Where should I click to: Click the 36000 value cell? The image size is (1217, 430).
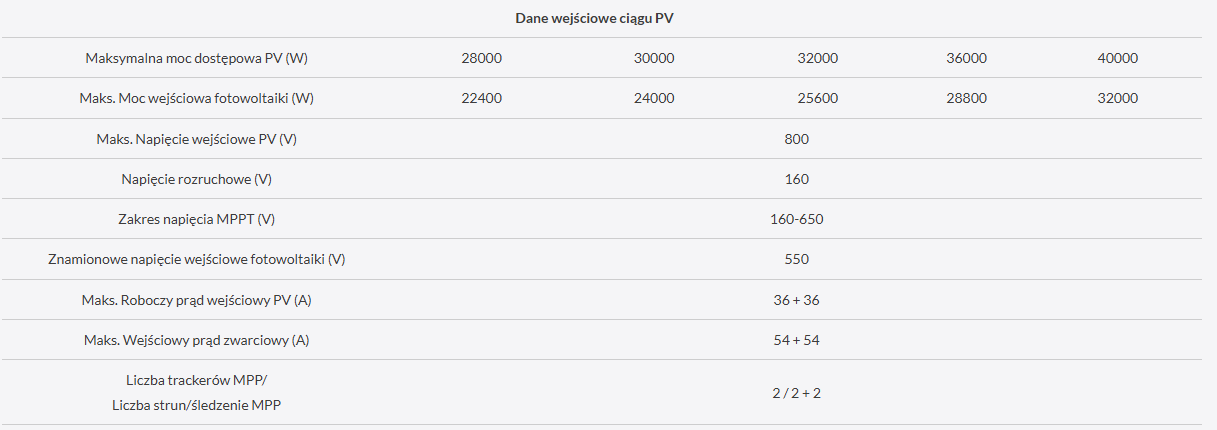(x=966, y=58)
